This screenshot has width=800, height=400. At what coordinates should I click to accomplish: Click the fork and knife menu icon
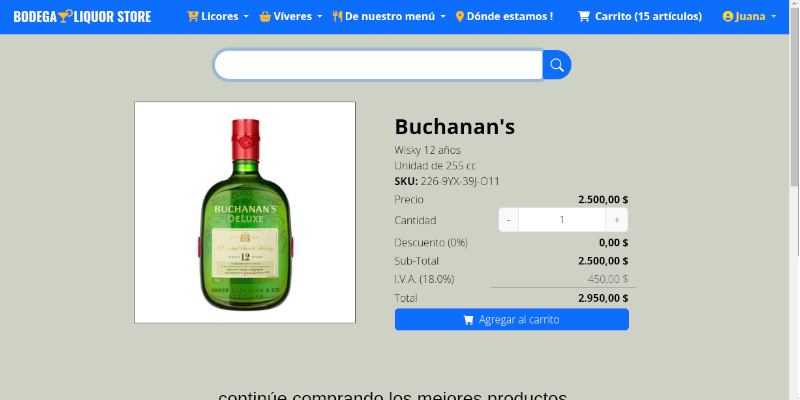point(337,17)
